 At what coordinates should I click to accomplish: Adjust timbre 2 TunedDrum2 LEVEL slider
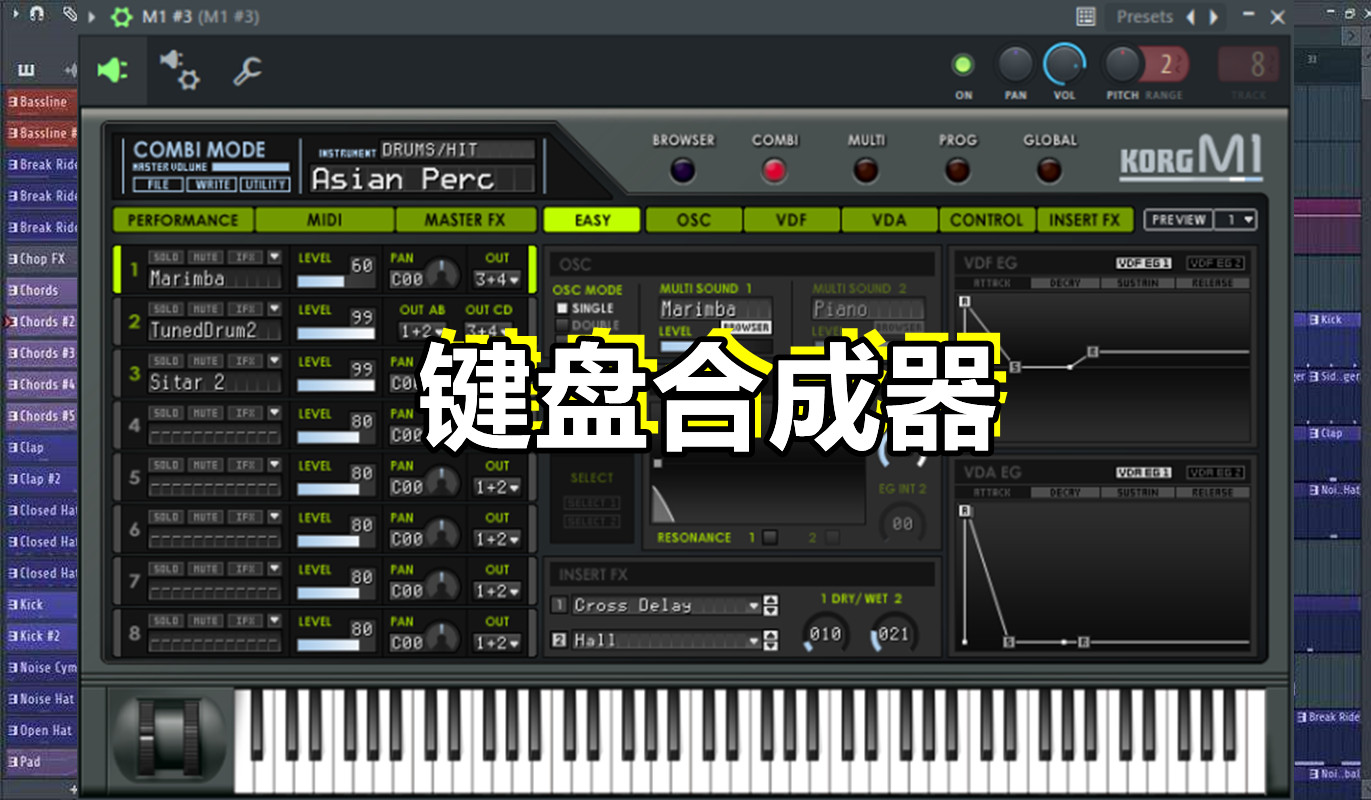pyautogui.click(x=336, y=333)
